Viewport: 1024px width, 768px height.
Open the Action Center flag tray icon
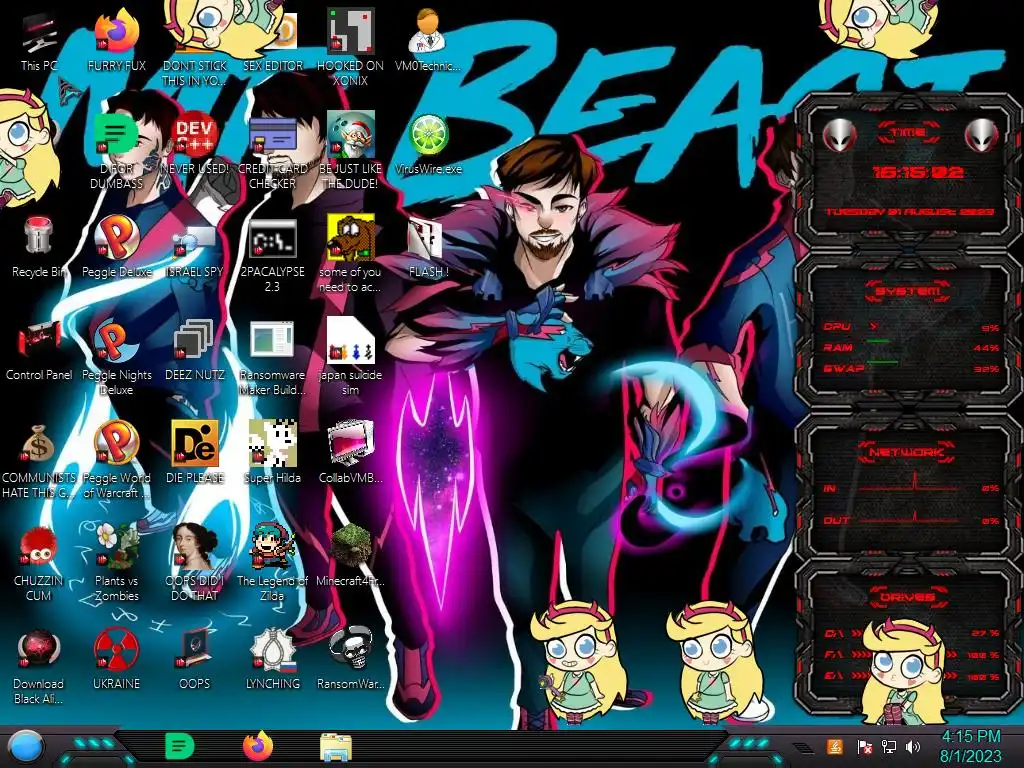click(864, 746)
